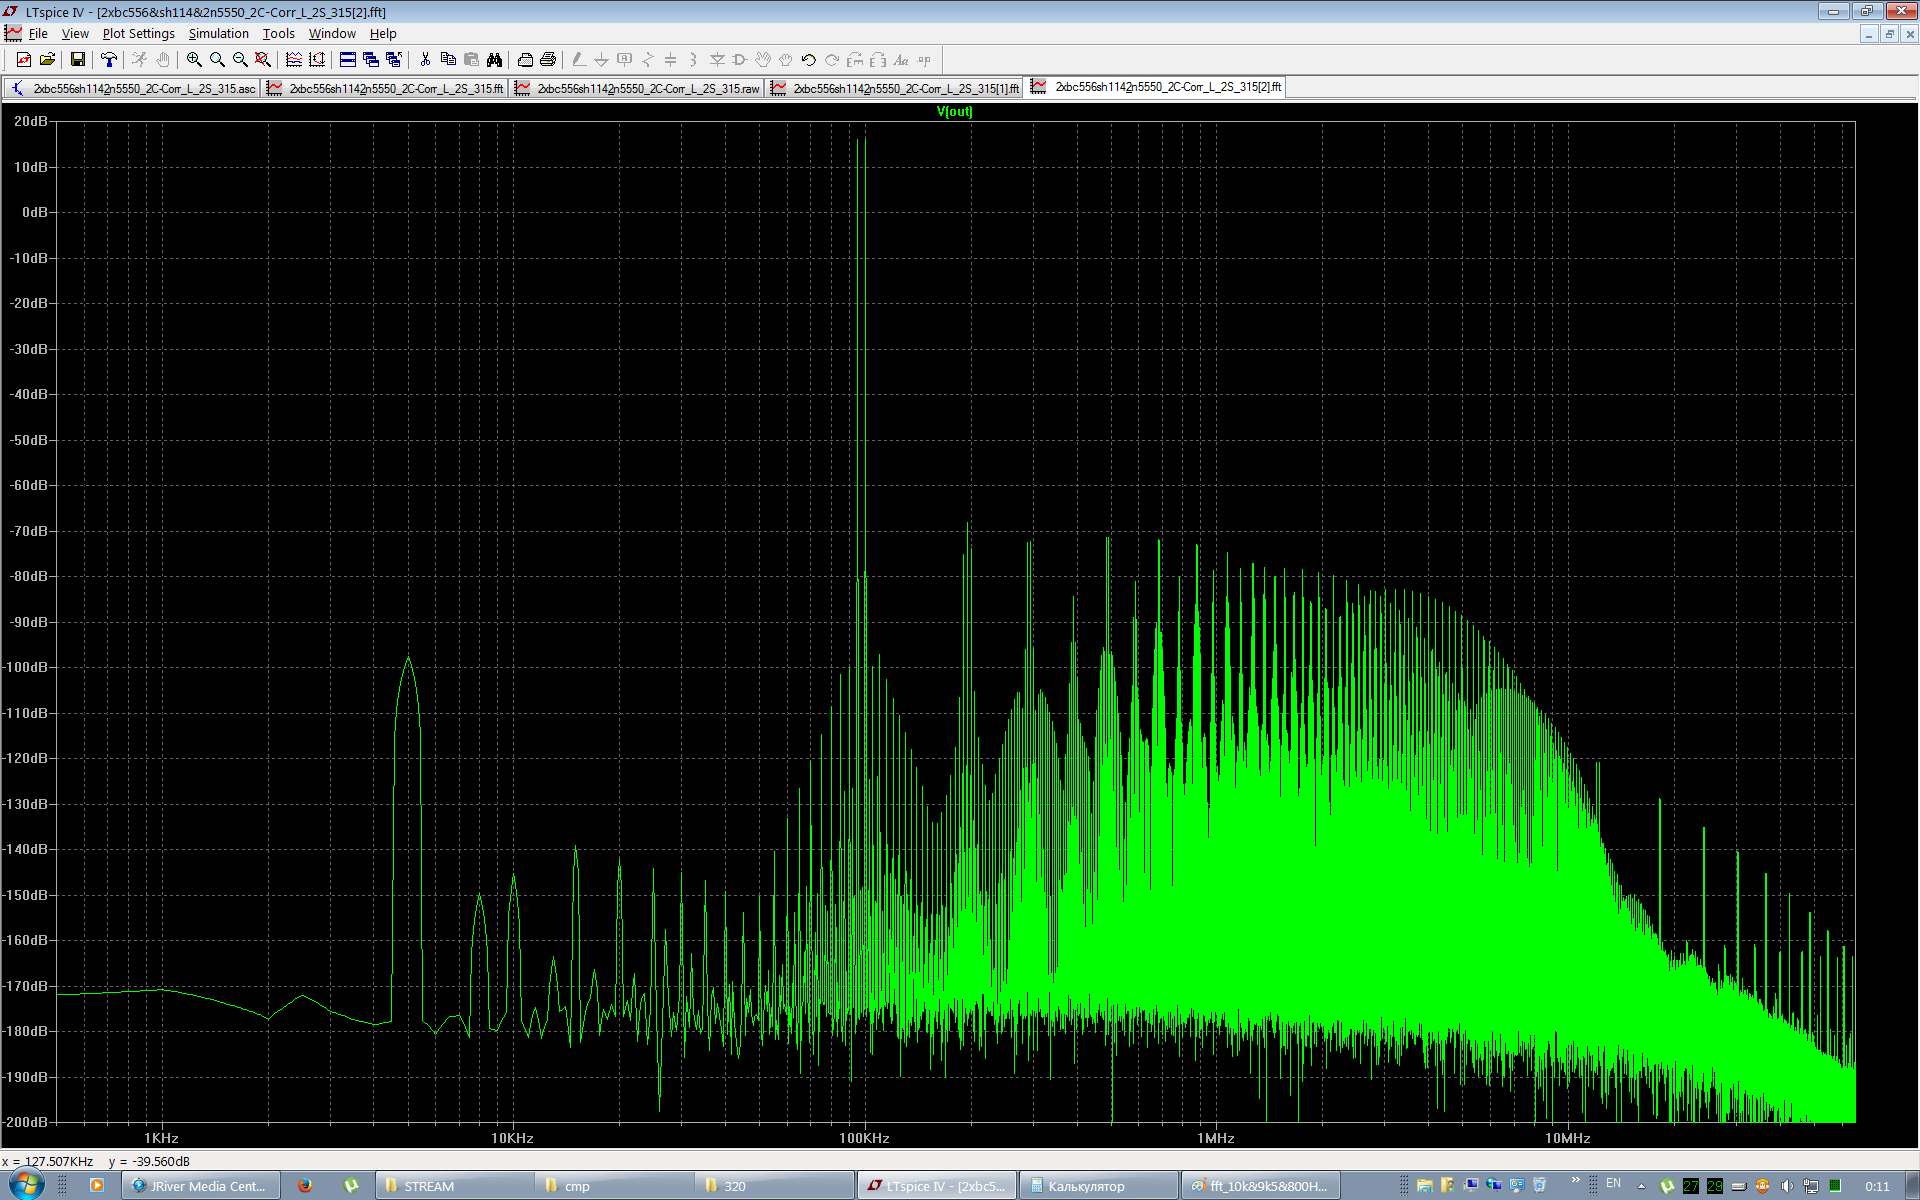The height and width of the screenshot is (1200, 1920).
Task: Create a new schematic from the toolbar
Action: point(24,60)
